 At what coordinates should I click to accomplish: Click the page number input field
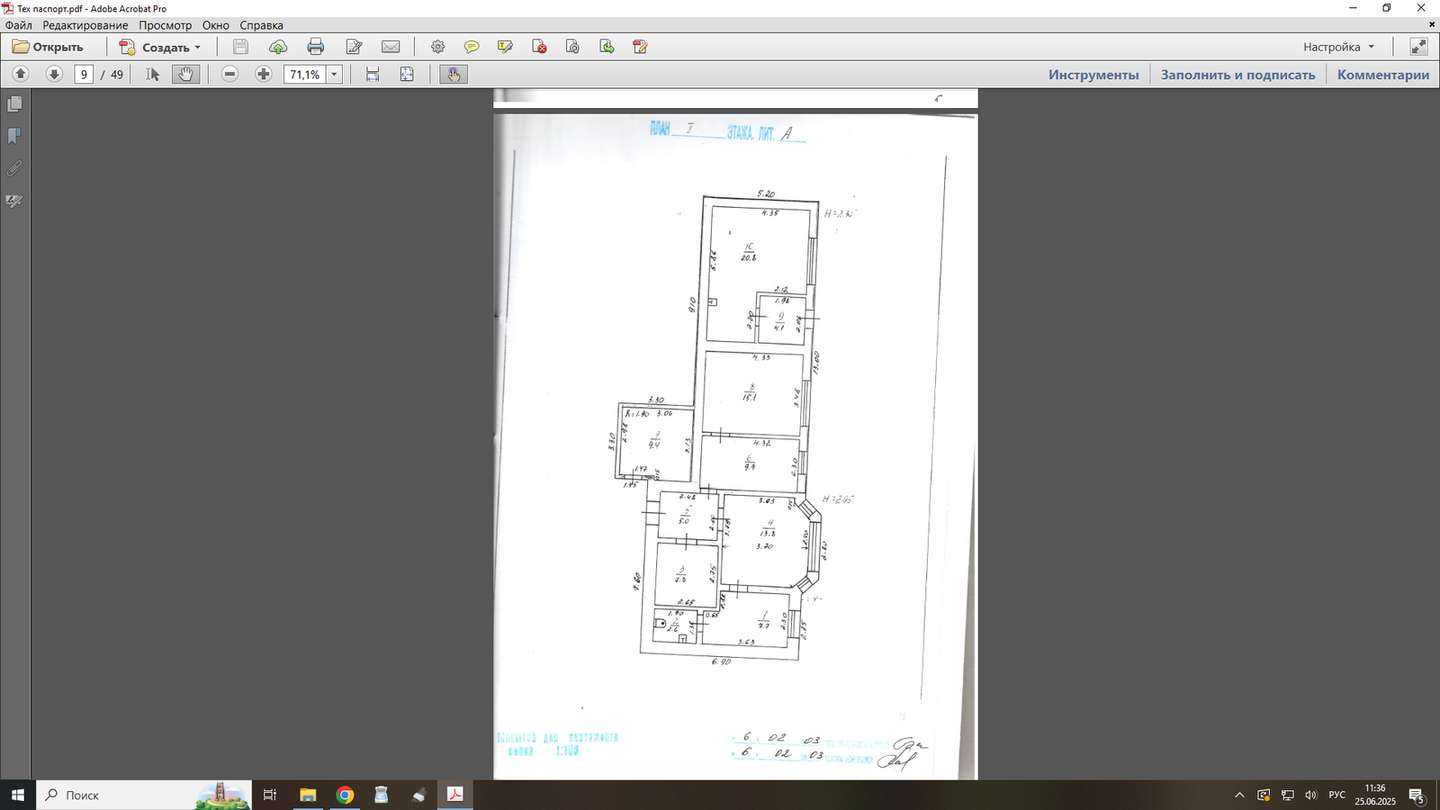click(84, 74)
